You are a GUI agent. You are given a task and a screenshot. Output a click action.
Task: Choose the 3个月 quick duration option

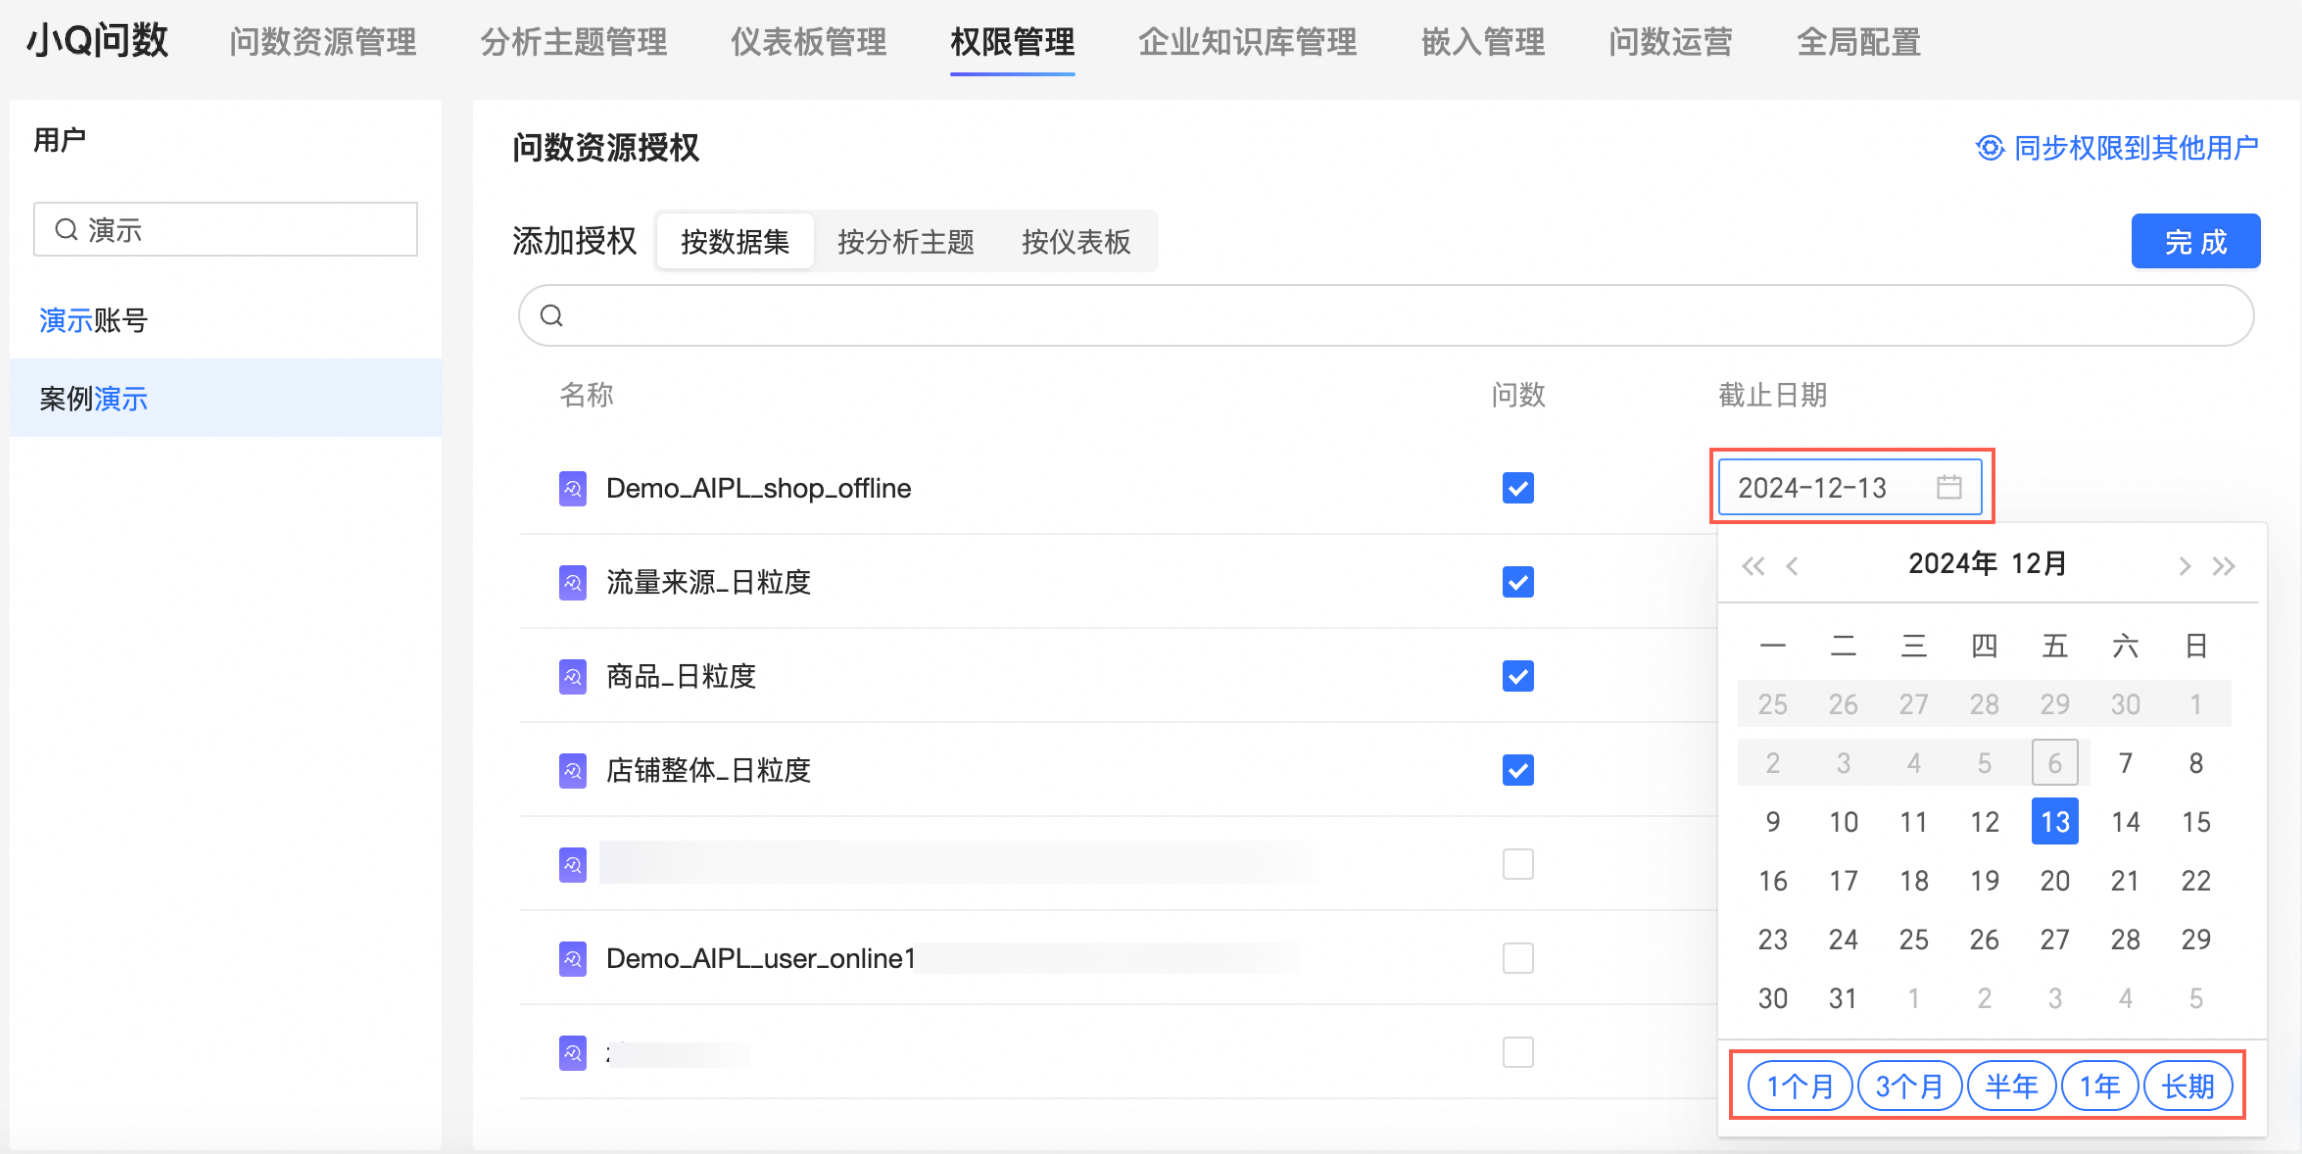click(x=1908, y=1086)
